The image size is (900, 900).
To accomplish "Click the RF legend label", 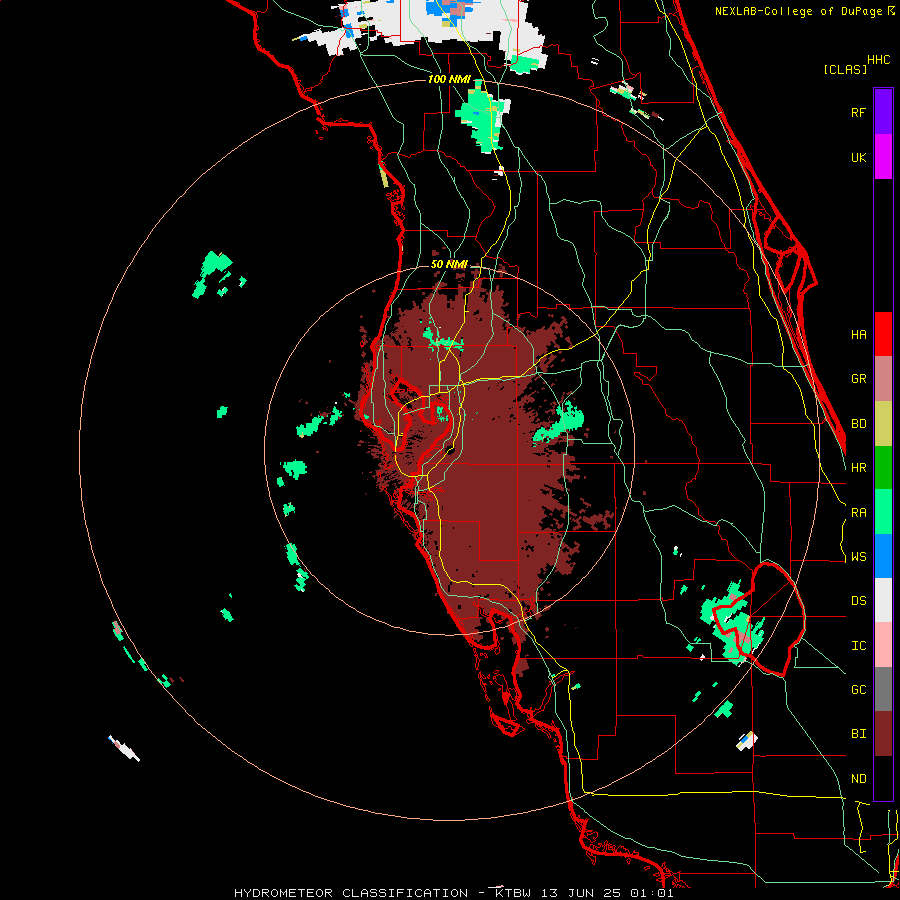I will pyautogui.click(x=858, y=112).
